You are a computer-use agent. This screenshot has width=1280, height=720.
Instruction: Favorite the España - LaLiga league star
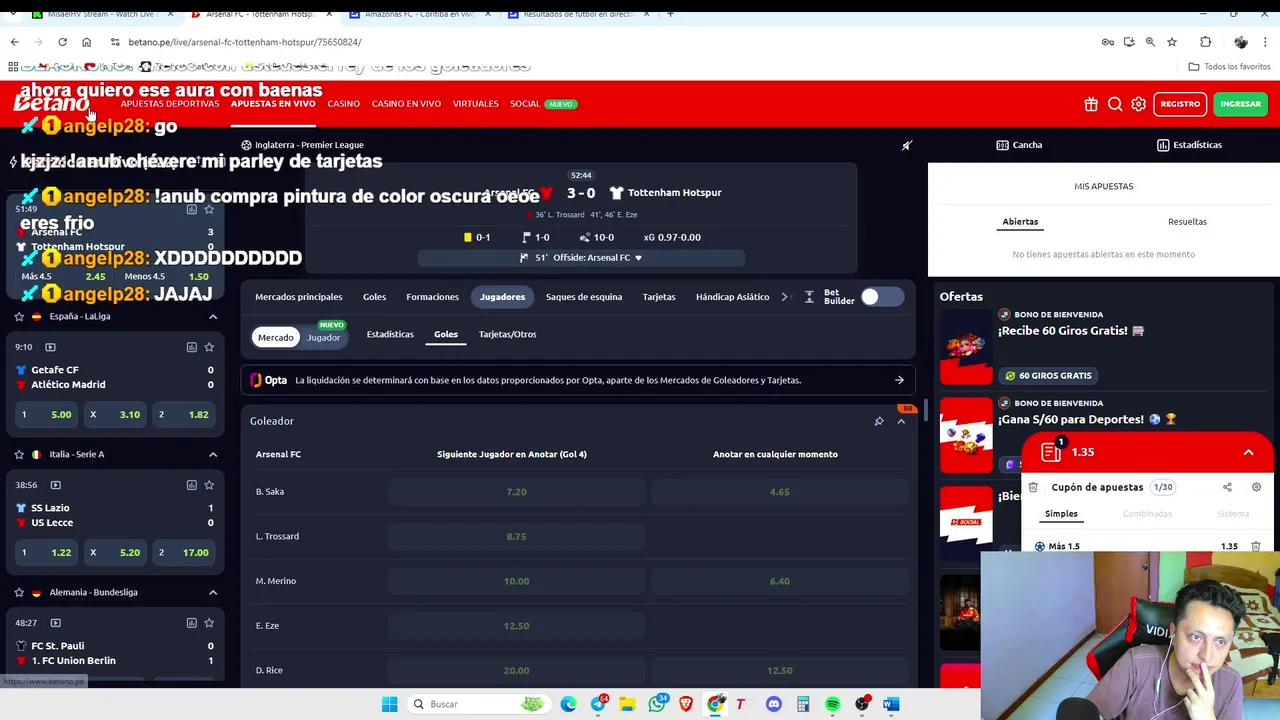[x=19, y=316]
